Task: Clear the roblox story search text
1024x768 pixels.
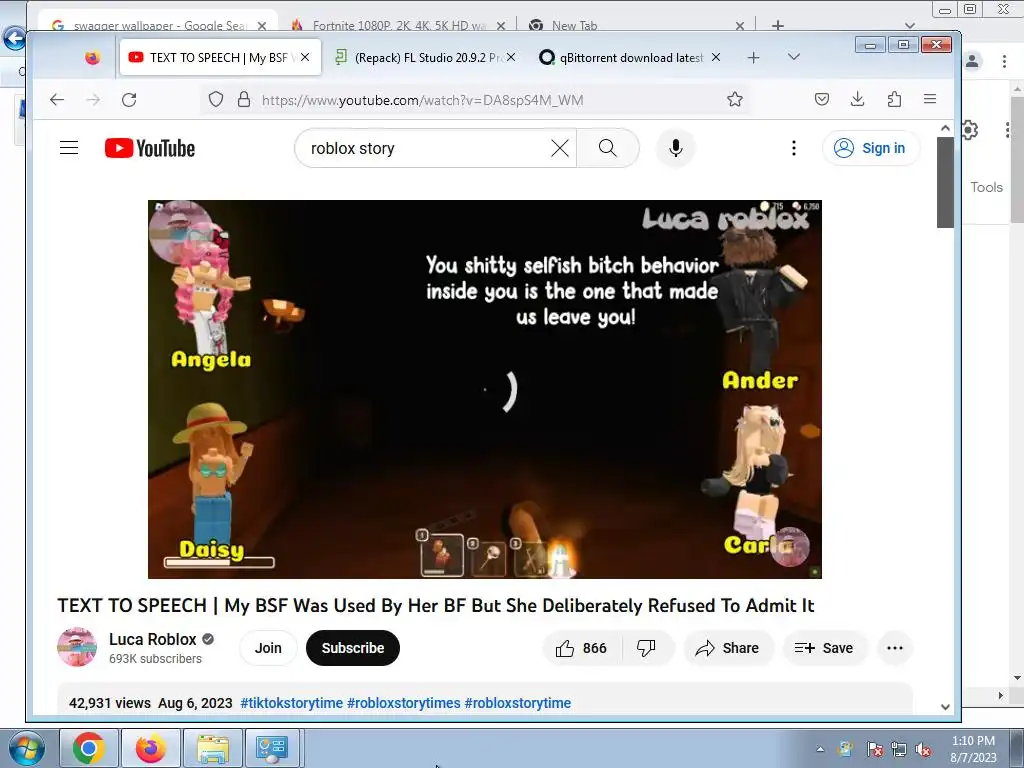Action: point(560,148)
